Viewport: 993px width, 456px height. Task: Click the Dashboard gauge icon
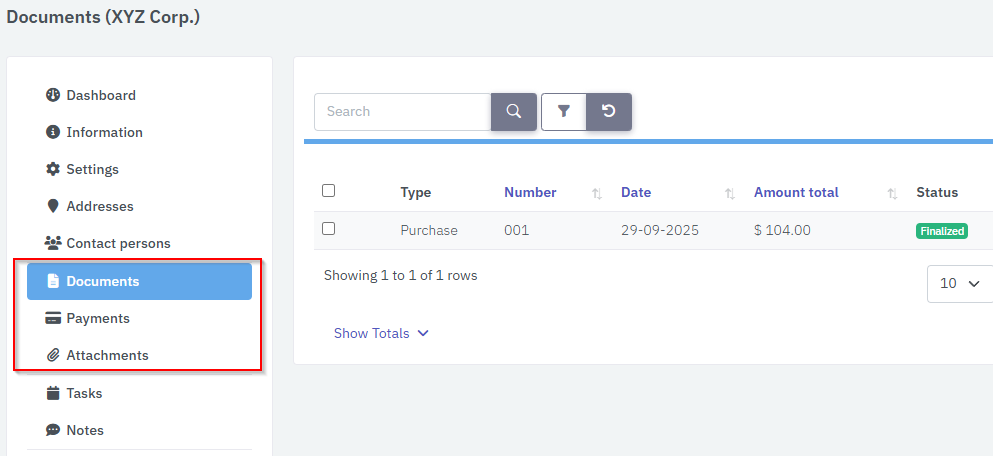point(53,95)
